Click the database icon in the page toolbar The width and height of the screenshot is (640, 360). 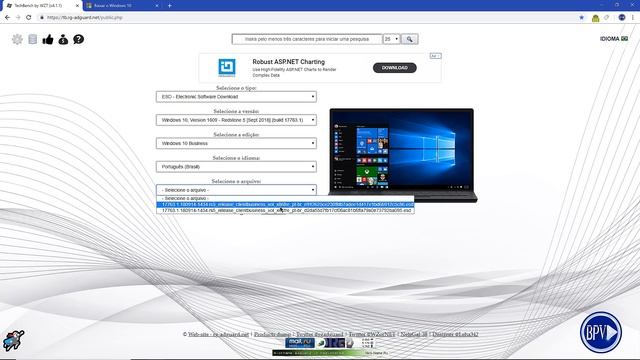pyautogui.click(x=33, y=39)
